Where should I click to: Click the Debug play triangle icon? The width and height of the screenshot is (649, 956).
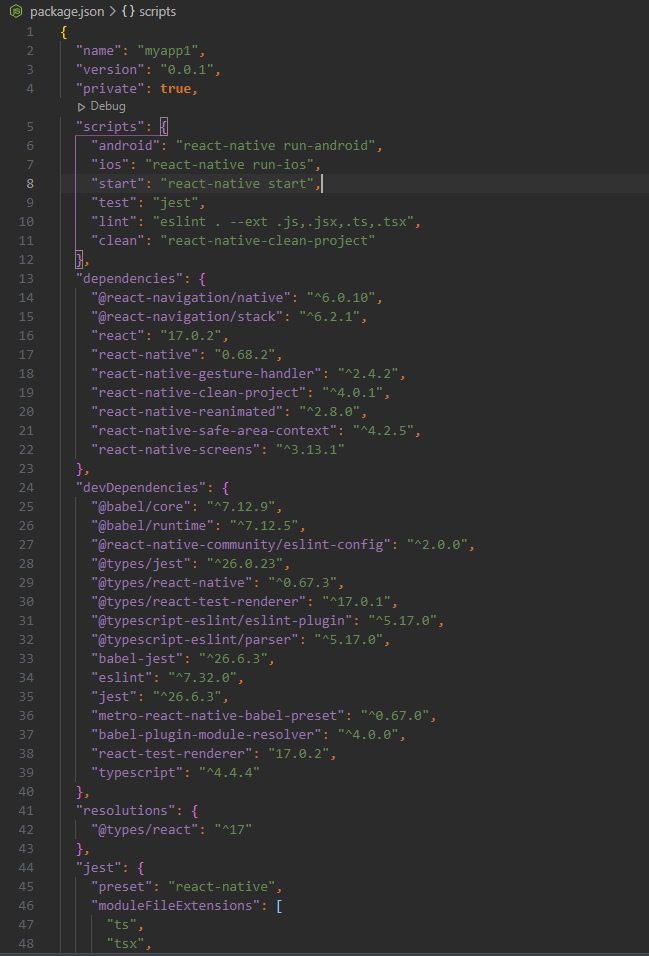[82, 107]
